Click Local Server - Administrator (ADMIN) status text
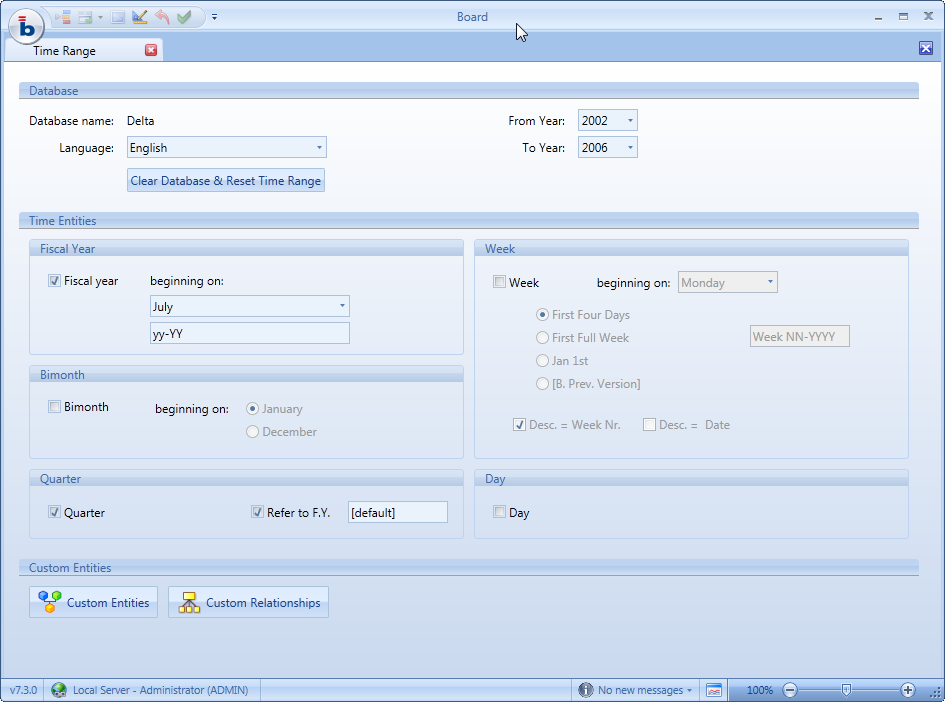Image resolution: width=945 pixels, height=702 pixels. [x=160, y=690]
